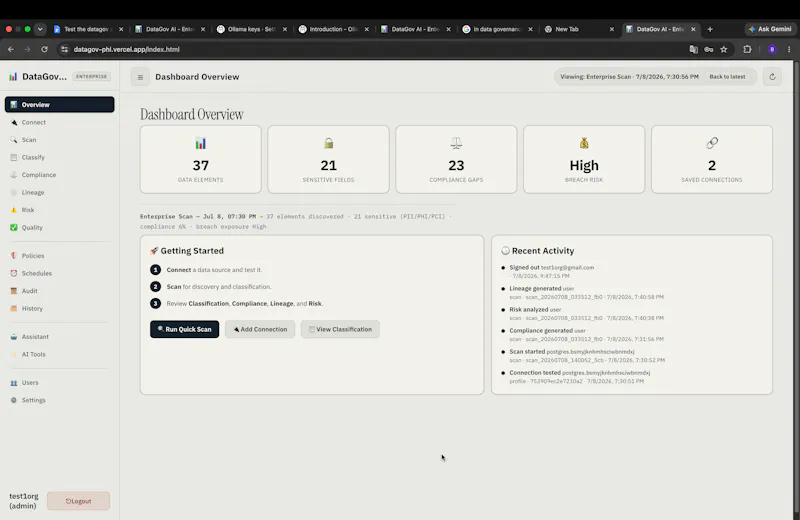Click the ENTERPRISE badge
Viewport: 800px width, 520px height.
click(92, 77)
